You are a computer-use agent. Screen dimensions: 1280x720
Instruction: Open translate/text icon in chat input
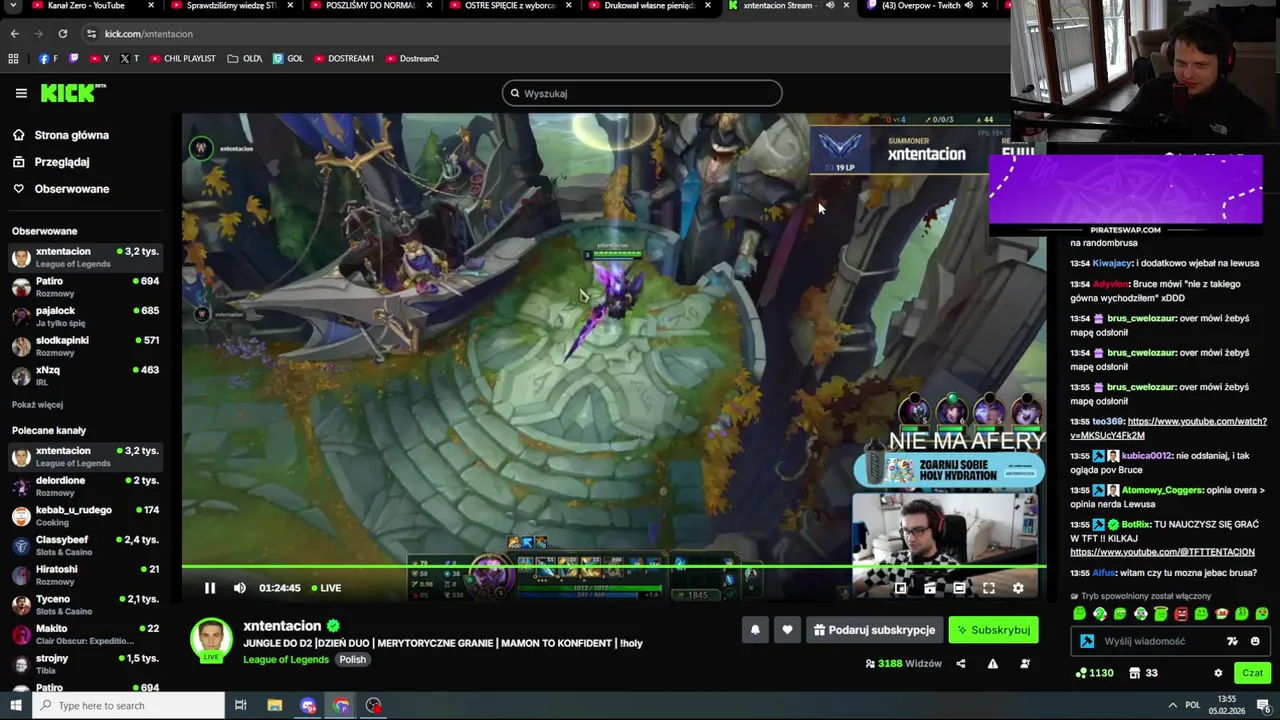[1233, 641]
